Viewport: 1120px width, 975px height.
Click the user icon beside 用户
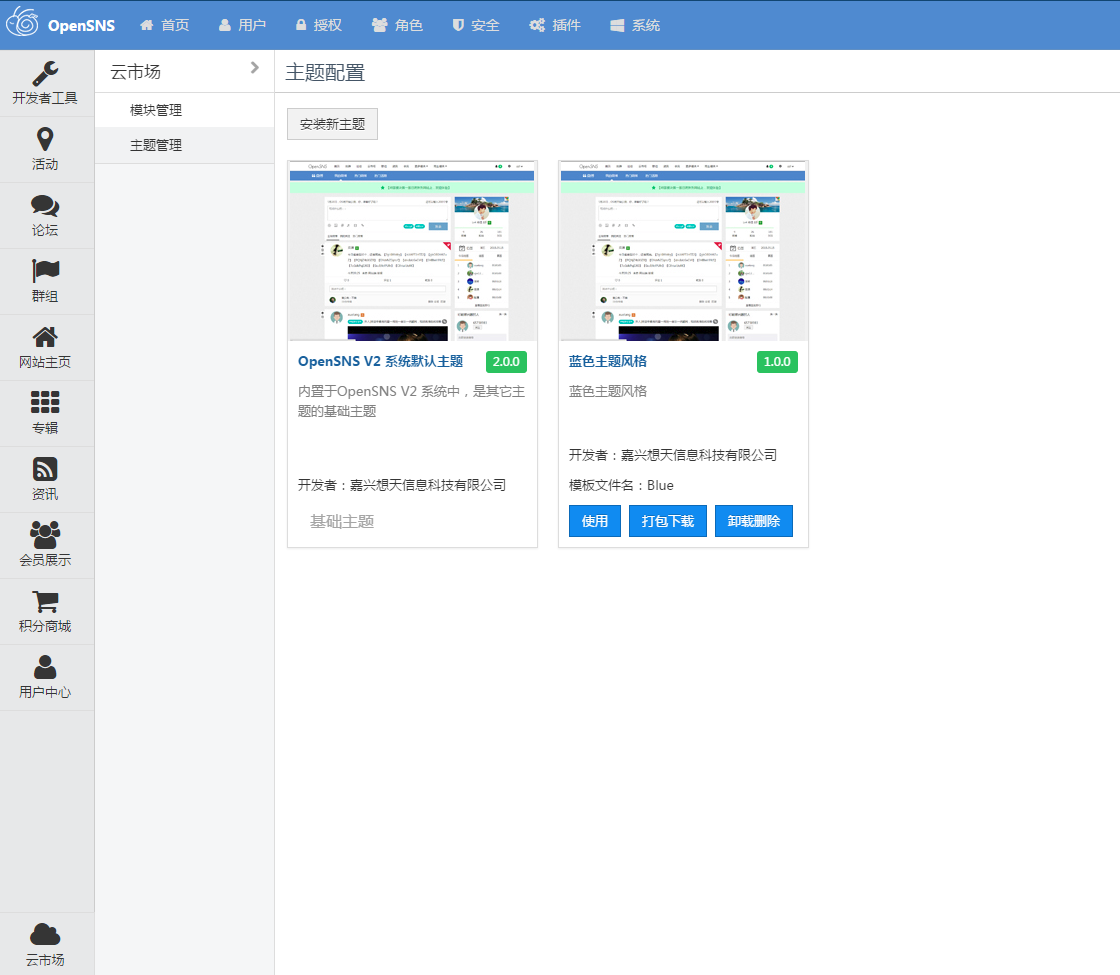[x=225, y=25]
